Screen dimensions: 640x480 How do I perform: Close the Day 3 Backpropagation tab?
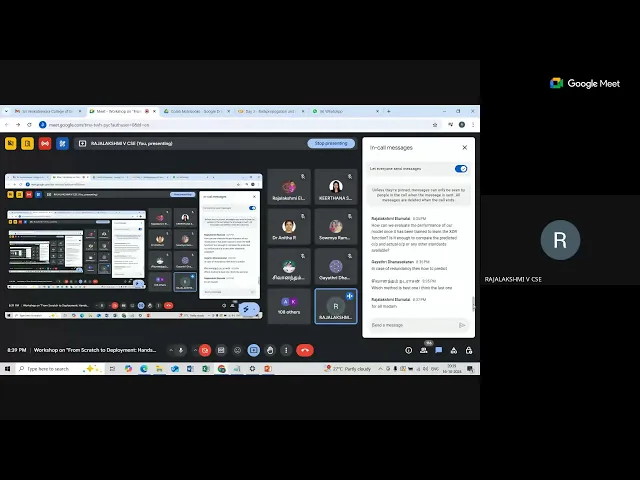tap(302, 111)
